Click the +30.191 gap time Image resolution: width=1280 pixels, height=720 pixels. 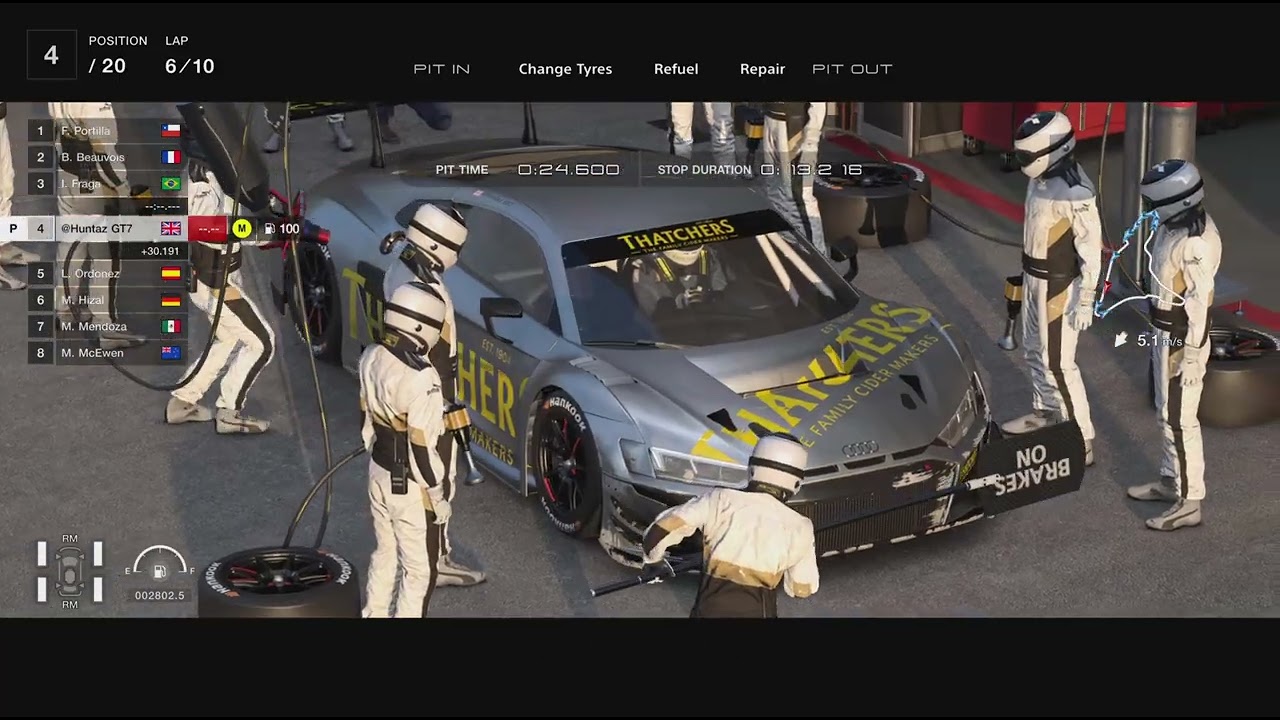click(160, 252)
